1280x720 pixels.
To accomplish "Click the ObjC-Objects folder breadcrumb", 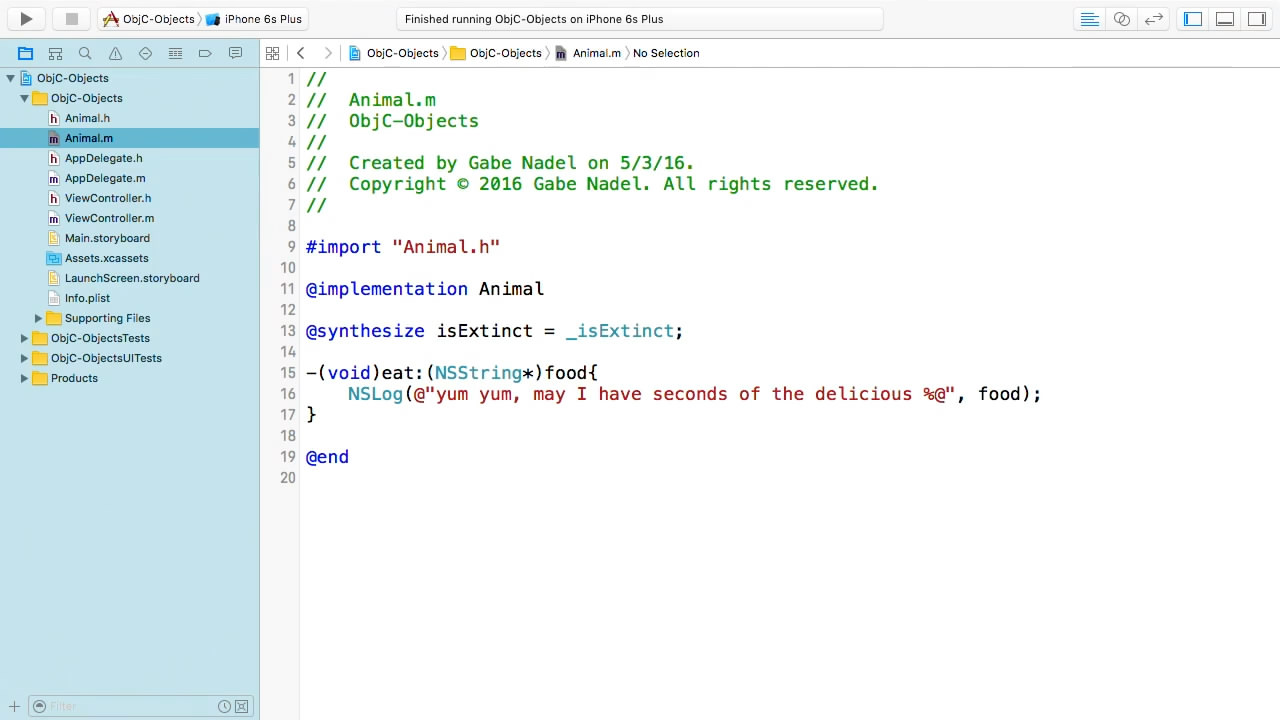I will (x=496, y=53).
